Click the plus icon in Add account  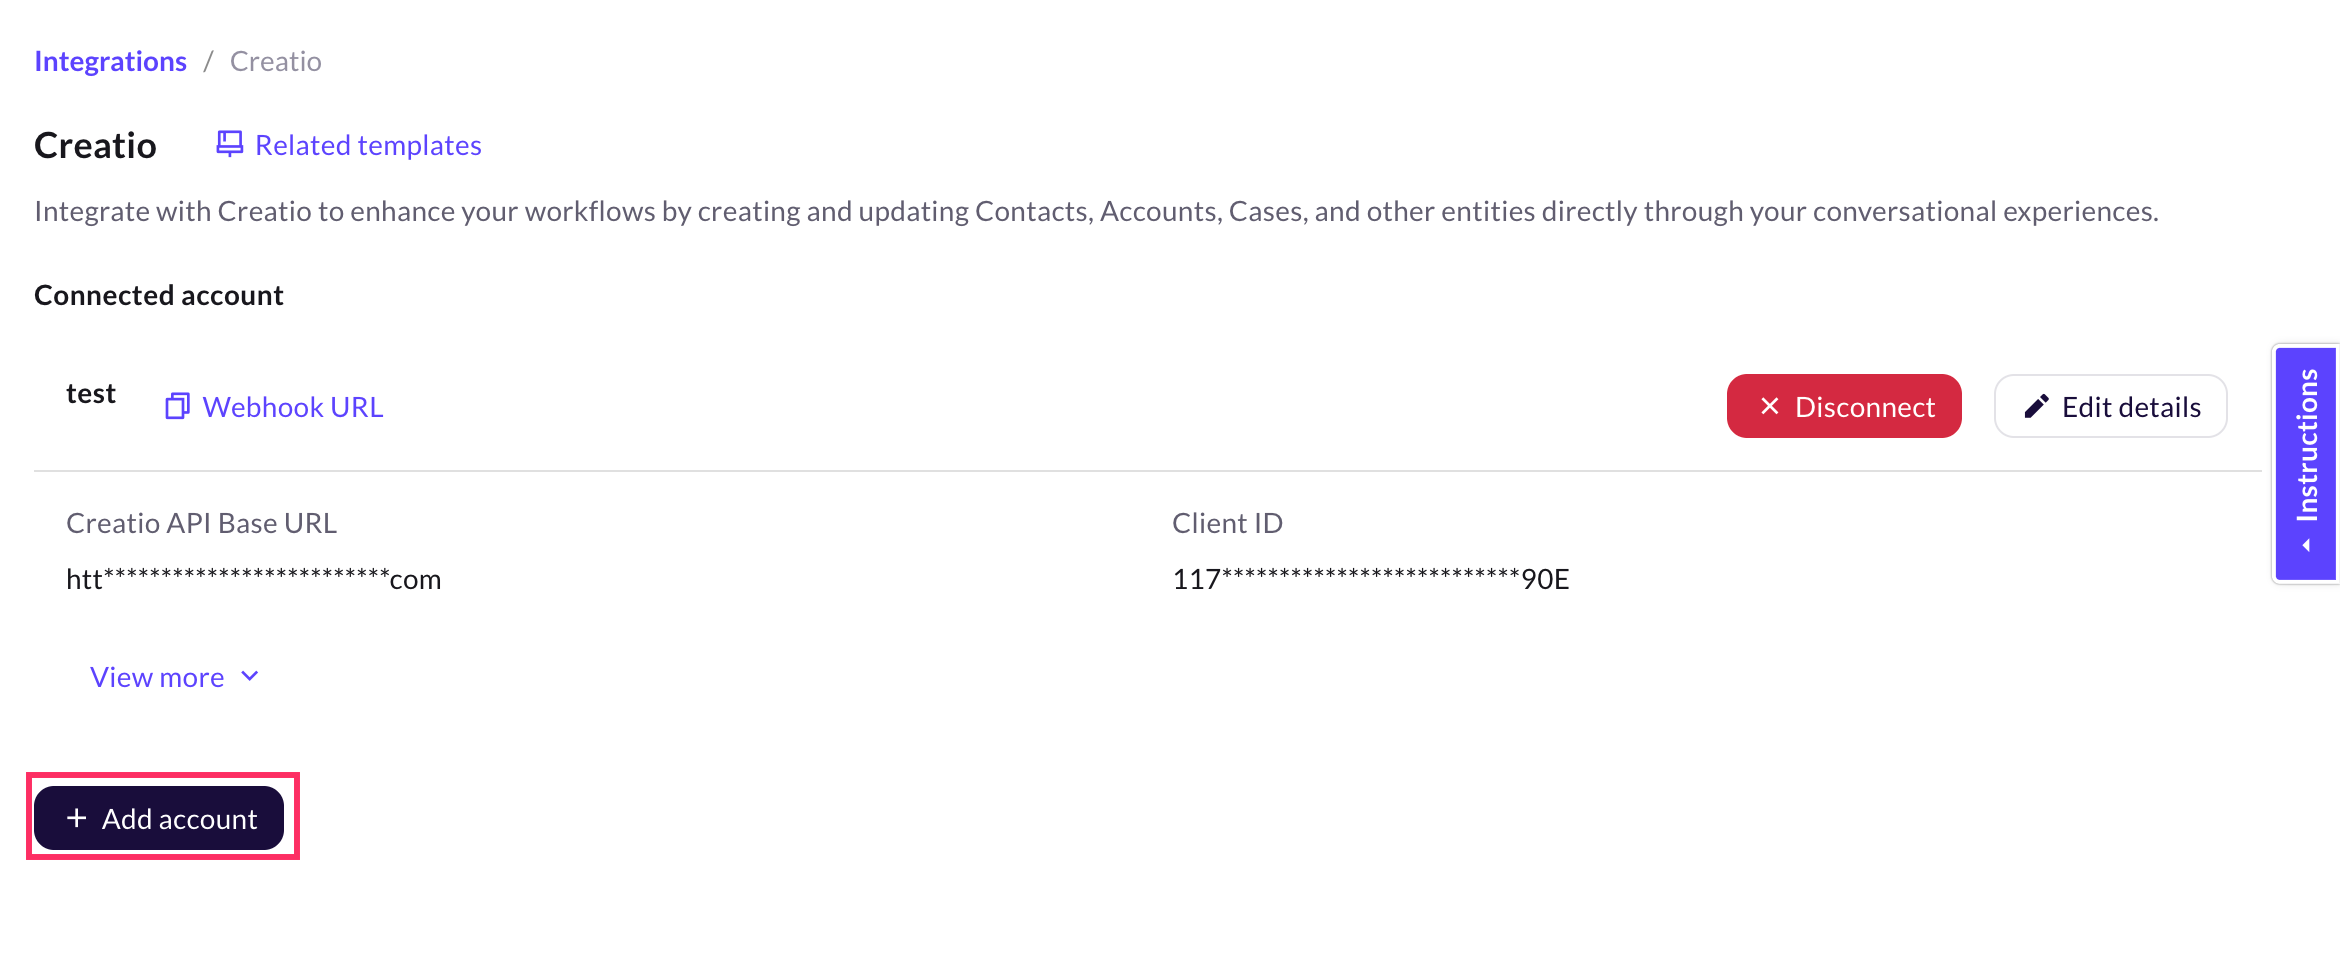77,818
